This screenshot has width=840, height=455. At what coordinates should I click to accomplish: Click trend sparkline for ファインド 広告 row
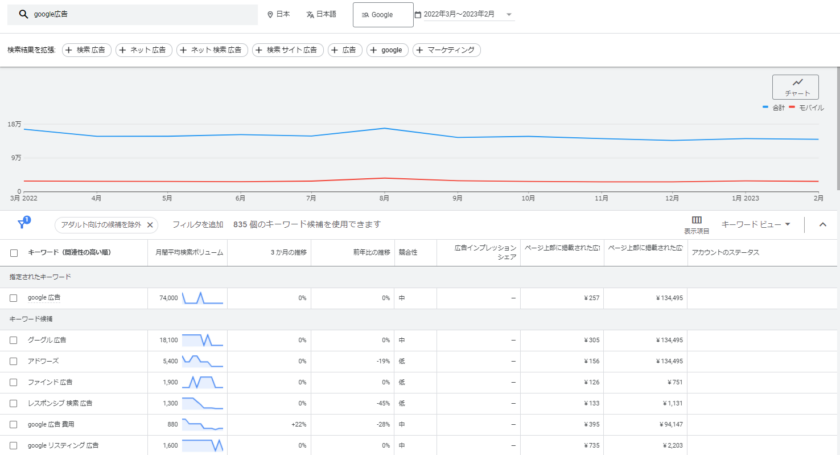[202, 383]
